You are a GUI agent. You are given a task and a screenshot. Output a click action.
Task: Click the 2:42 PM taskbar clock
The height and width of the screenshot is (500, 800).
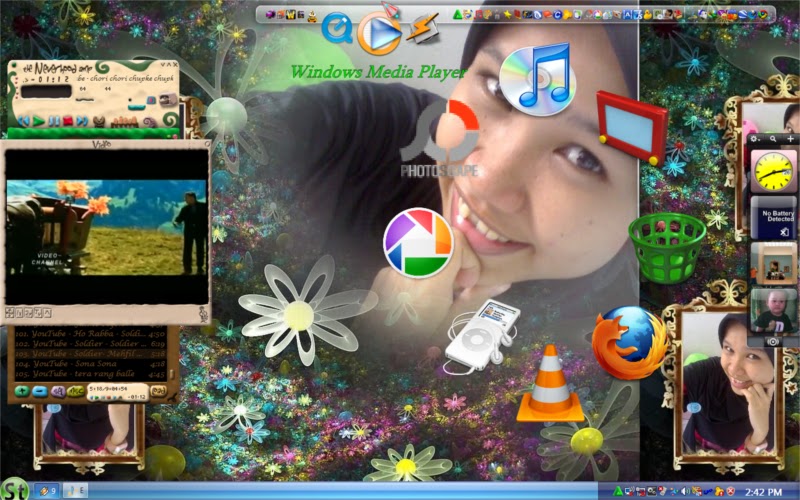[x=764, y=492]
